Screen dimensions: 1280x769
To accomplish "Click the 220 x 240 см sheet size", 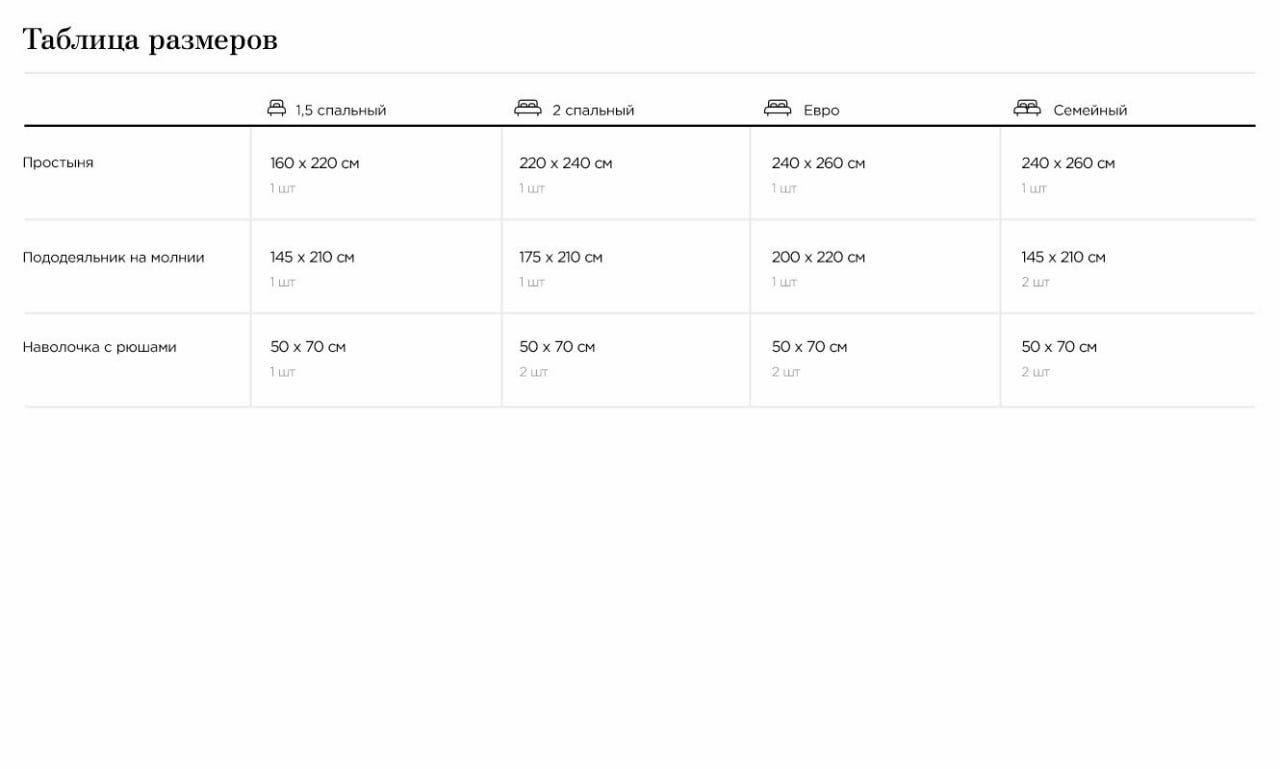I will tap(565, 163).
